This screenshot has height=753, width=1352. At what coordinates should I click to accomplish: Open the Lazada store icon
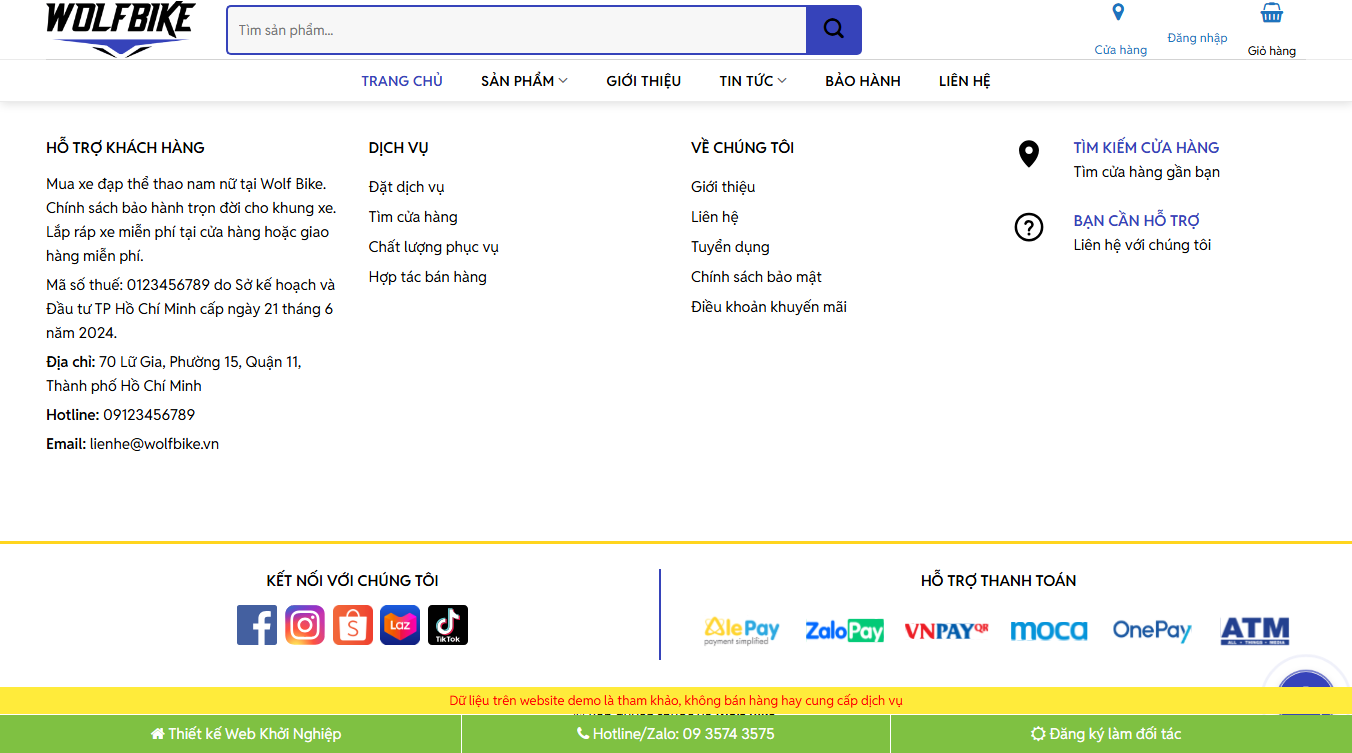pos(400,625)
